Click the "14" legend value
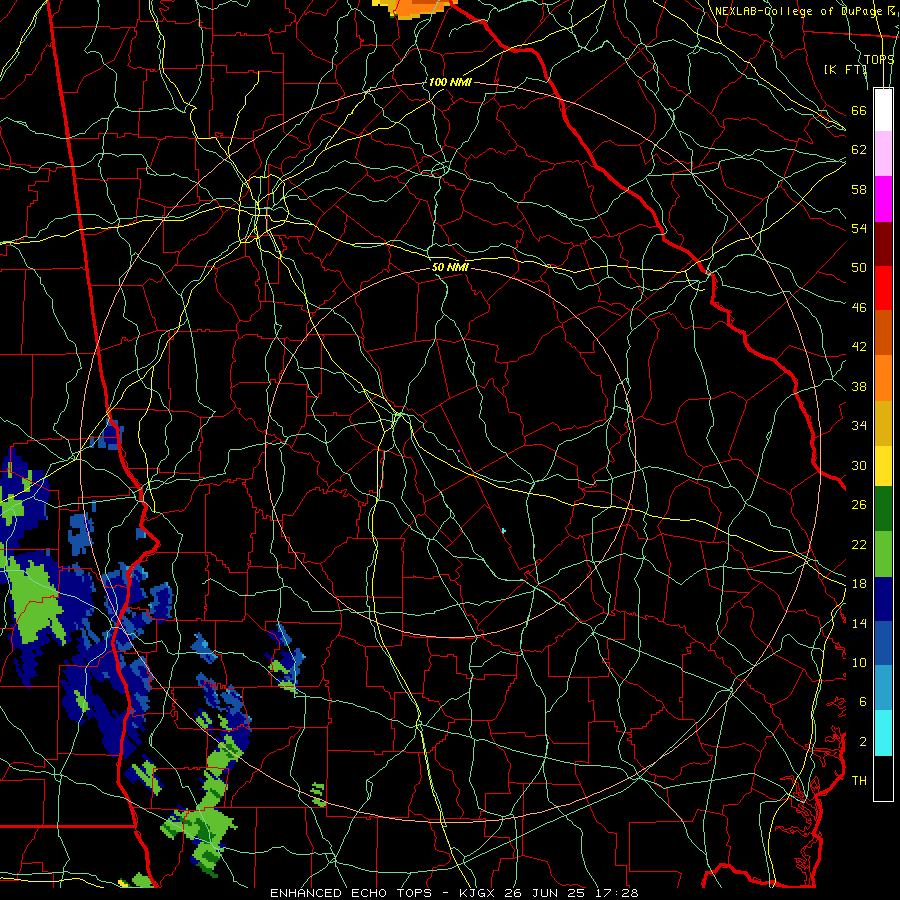 [859, 623]
